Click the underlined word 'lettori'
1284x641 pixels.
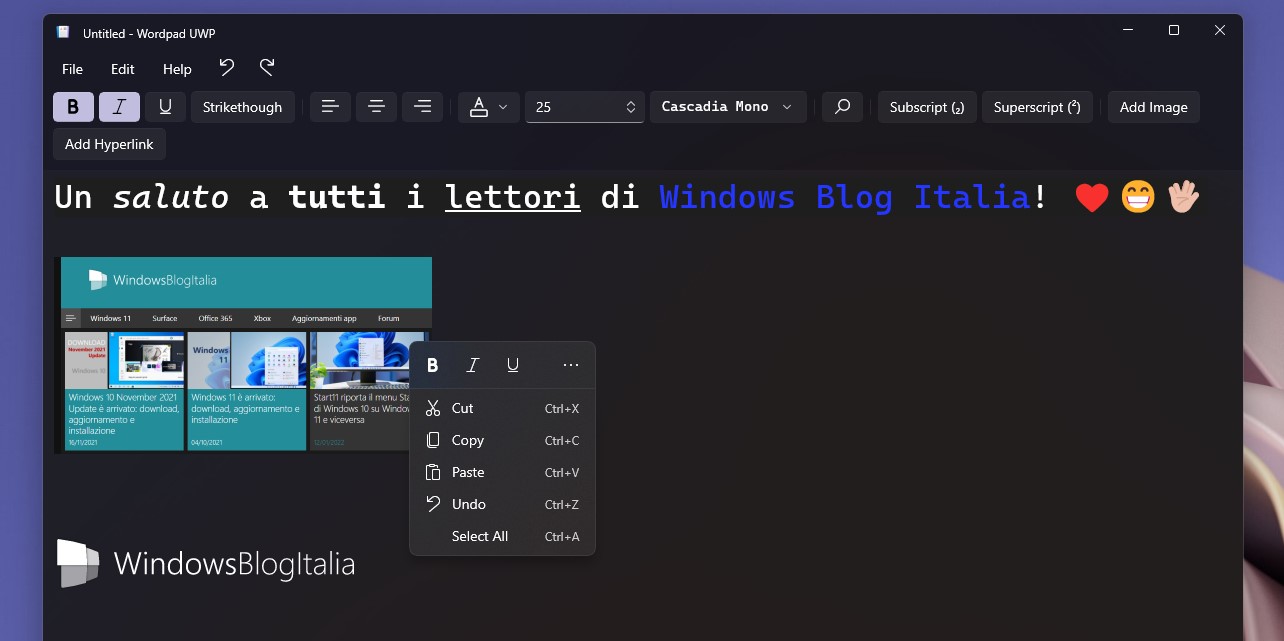pos(512,197)
